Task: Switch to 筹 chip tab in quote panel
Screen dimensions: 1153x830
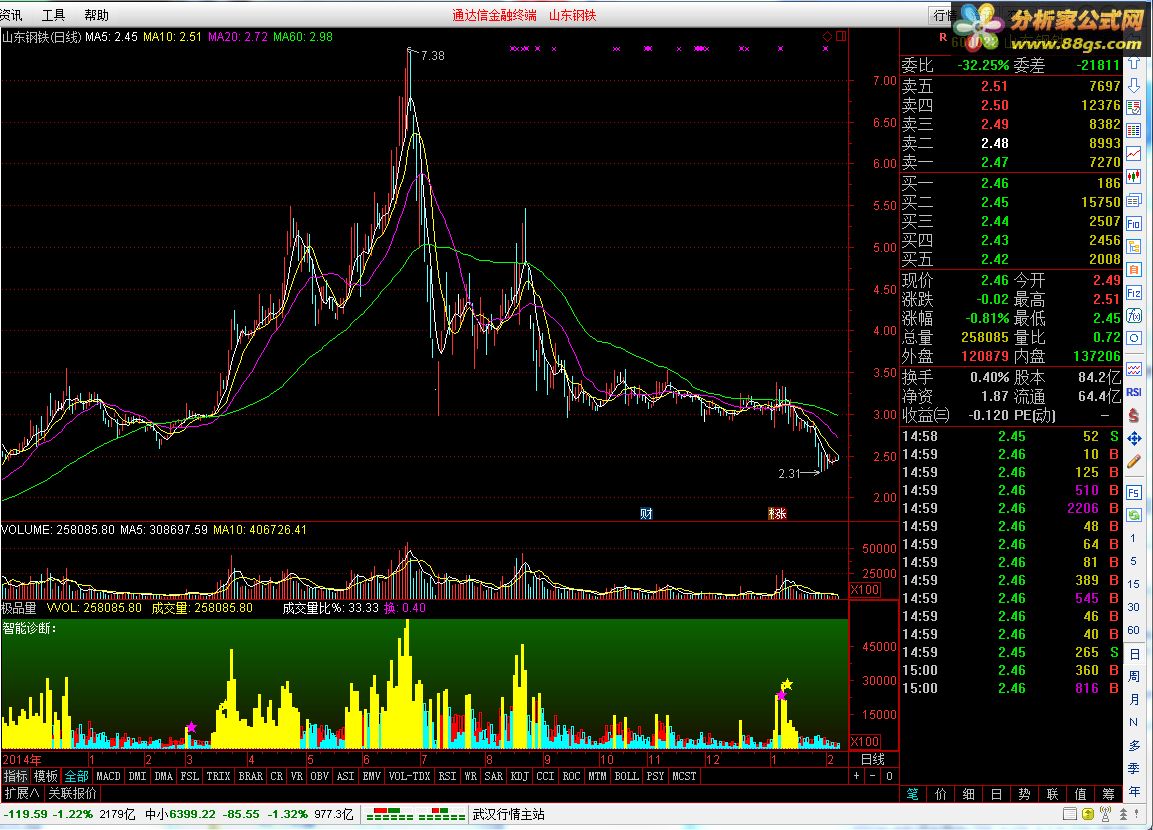Action: click(1108, 794)
